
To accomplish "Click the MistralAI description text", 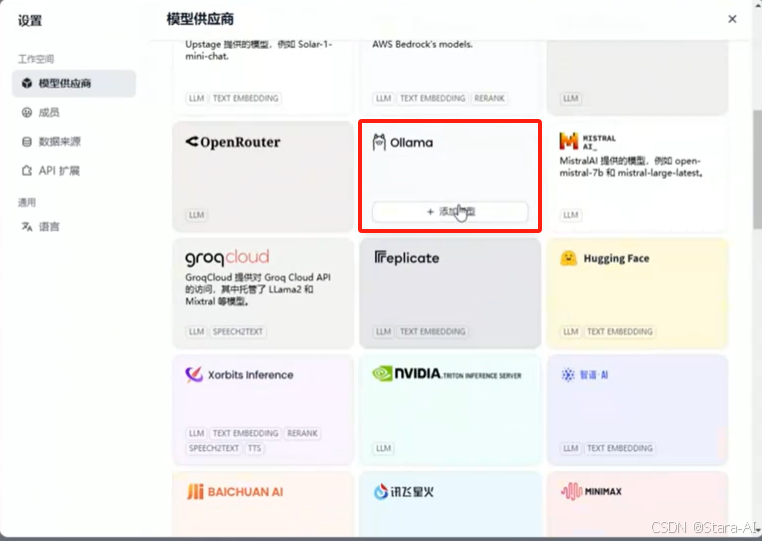I will (x=632, y=167).
